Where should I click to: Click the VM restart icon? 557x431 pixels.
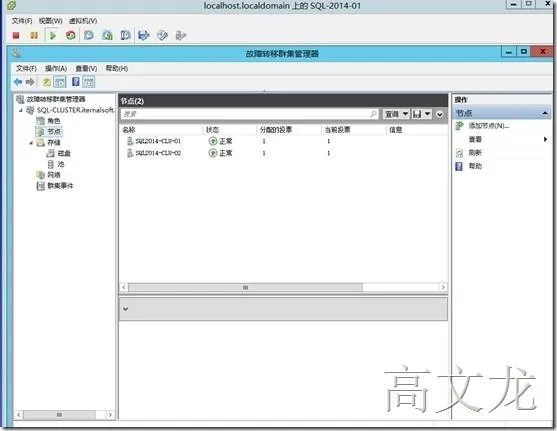click(71, 35)
